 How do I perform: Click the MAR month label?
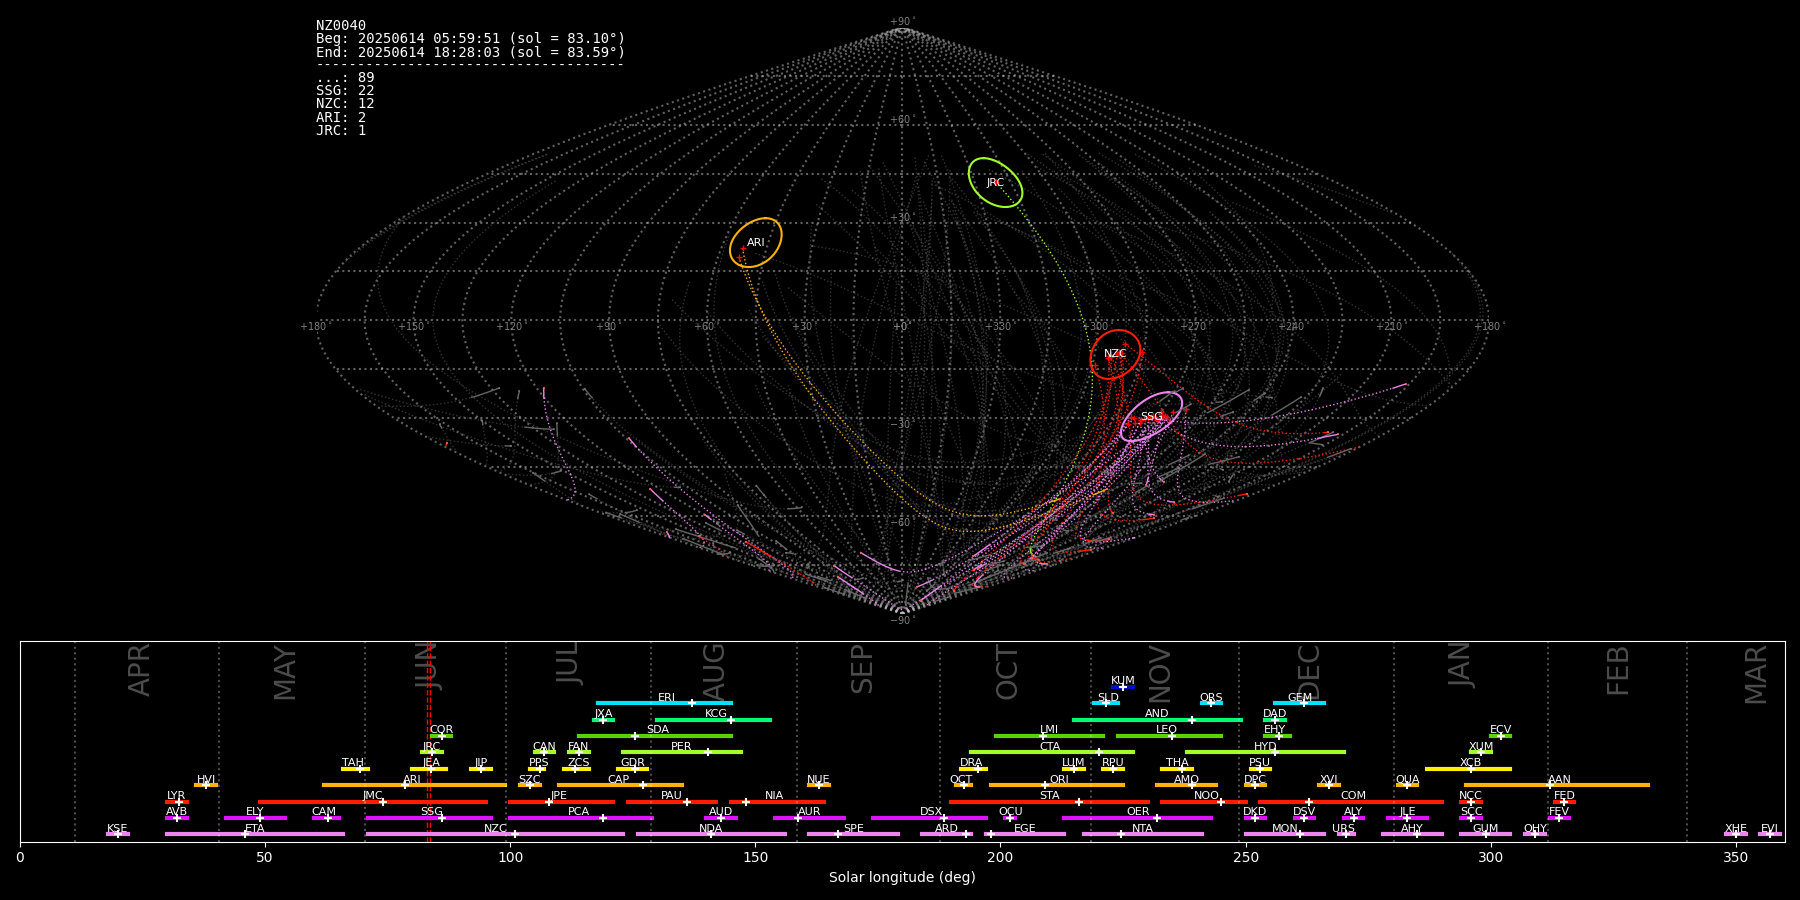point(1756,675)
